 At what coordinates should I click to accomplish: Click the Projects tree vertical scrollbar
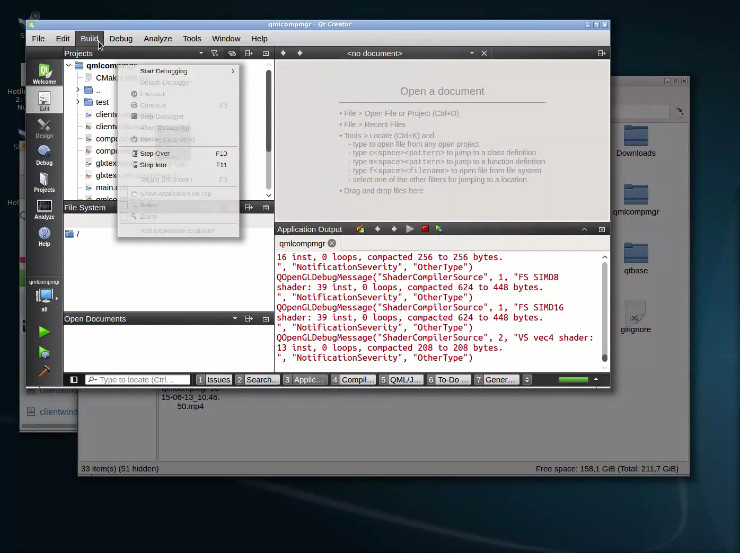point(268,111)
